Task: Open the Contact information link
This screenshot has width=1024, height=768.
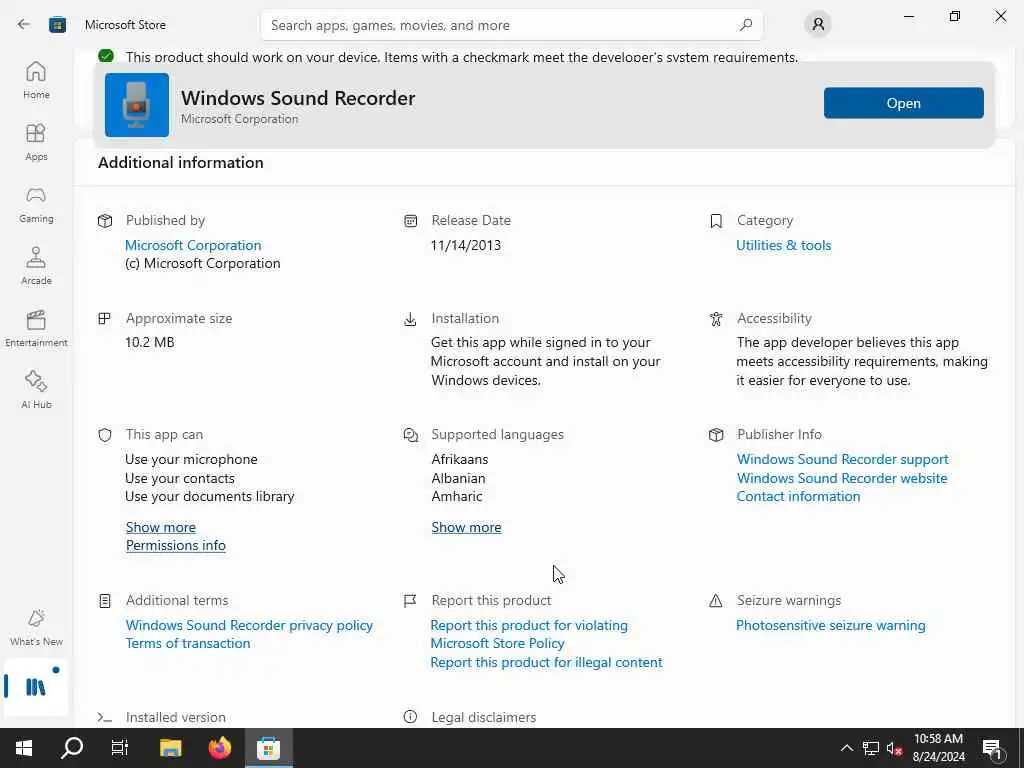Action: click(798, 496)
